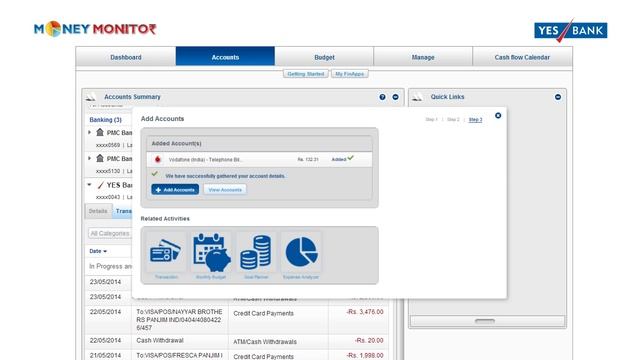This screenshot has width=640, height=360.
Task: Click the green Added checkmark
Action: click(351, 158)
